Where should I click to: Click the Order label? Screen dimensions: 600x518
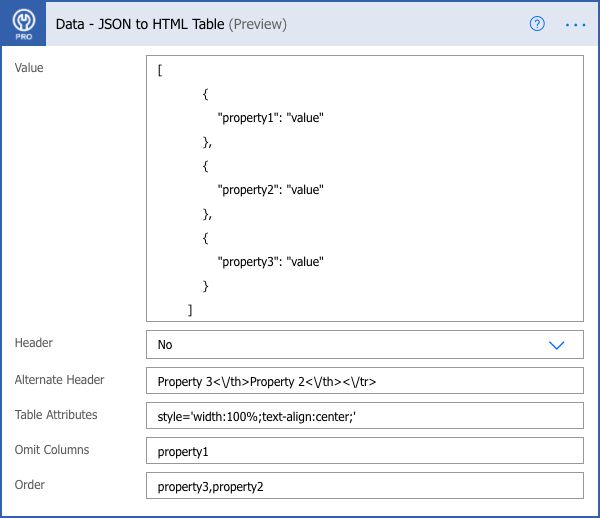coord(30,485)
